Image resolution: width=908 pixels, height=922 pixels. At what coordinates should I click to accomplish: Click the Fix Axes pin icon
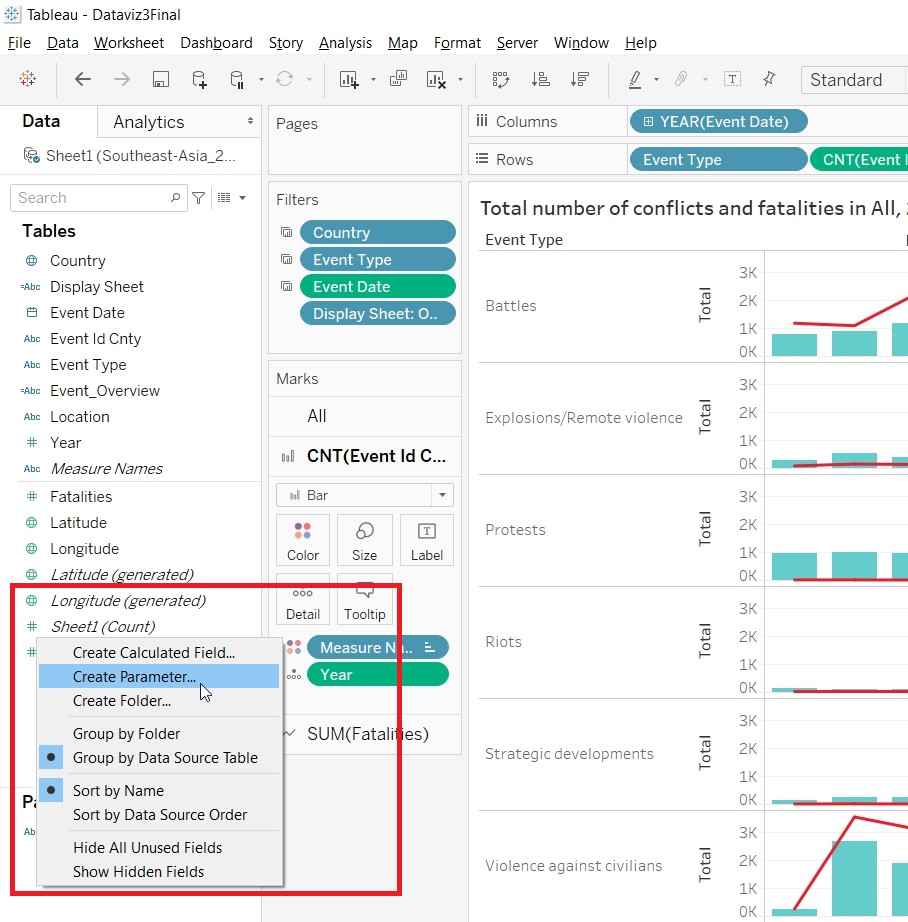769,80
